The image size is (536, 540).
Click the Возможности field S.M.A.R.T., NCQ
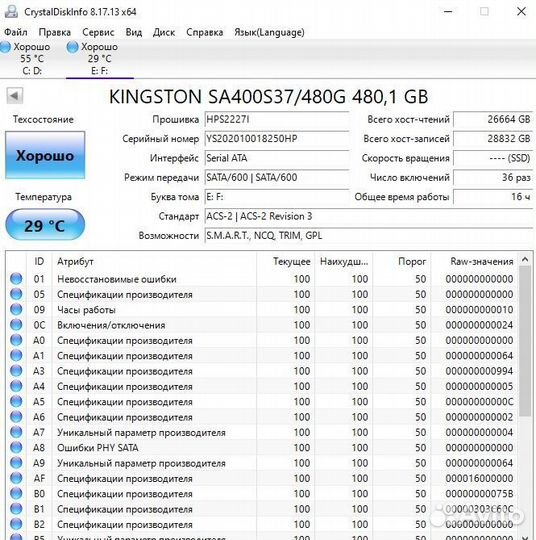pos(369,236)
